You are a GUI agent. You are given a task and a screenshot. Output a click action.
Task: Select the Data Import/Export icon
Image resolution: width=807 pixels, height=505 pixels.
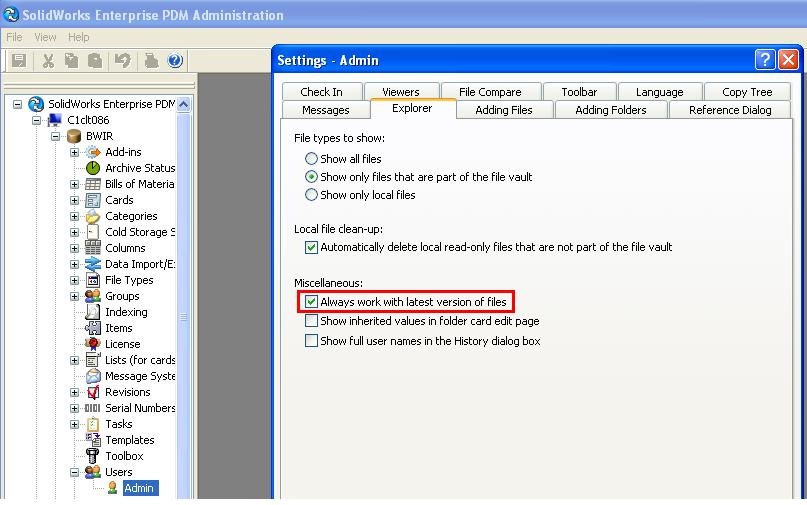(93, 264)
